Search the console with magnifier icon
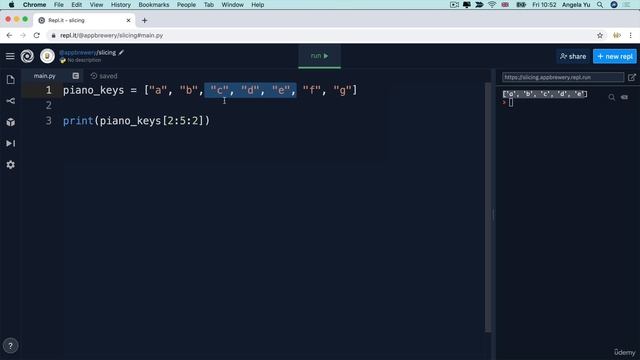 tap(611, 97)
